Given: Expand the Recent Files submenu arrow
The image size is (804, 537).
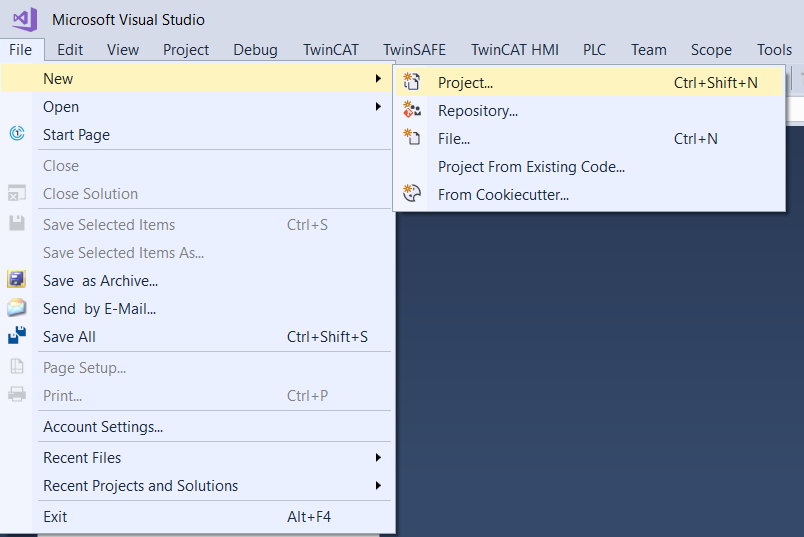Looking at the screenshot, I should click(x=378, y=458).
